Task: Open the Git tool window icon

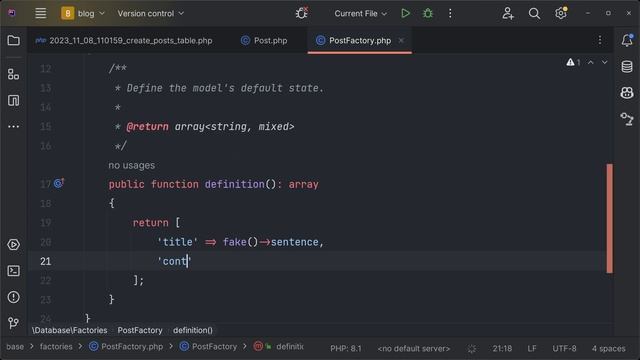Action: tap(13, 323)
